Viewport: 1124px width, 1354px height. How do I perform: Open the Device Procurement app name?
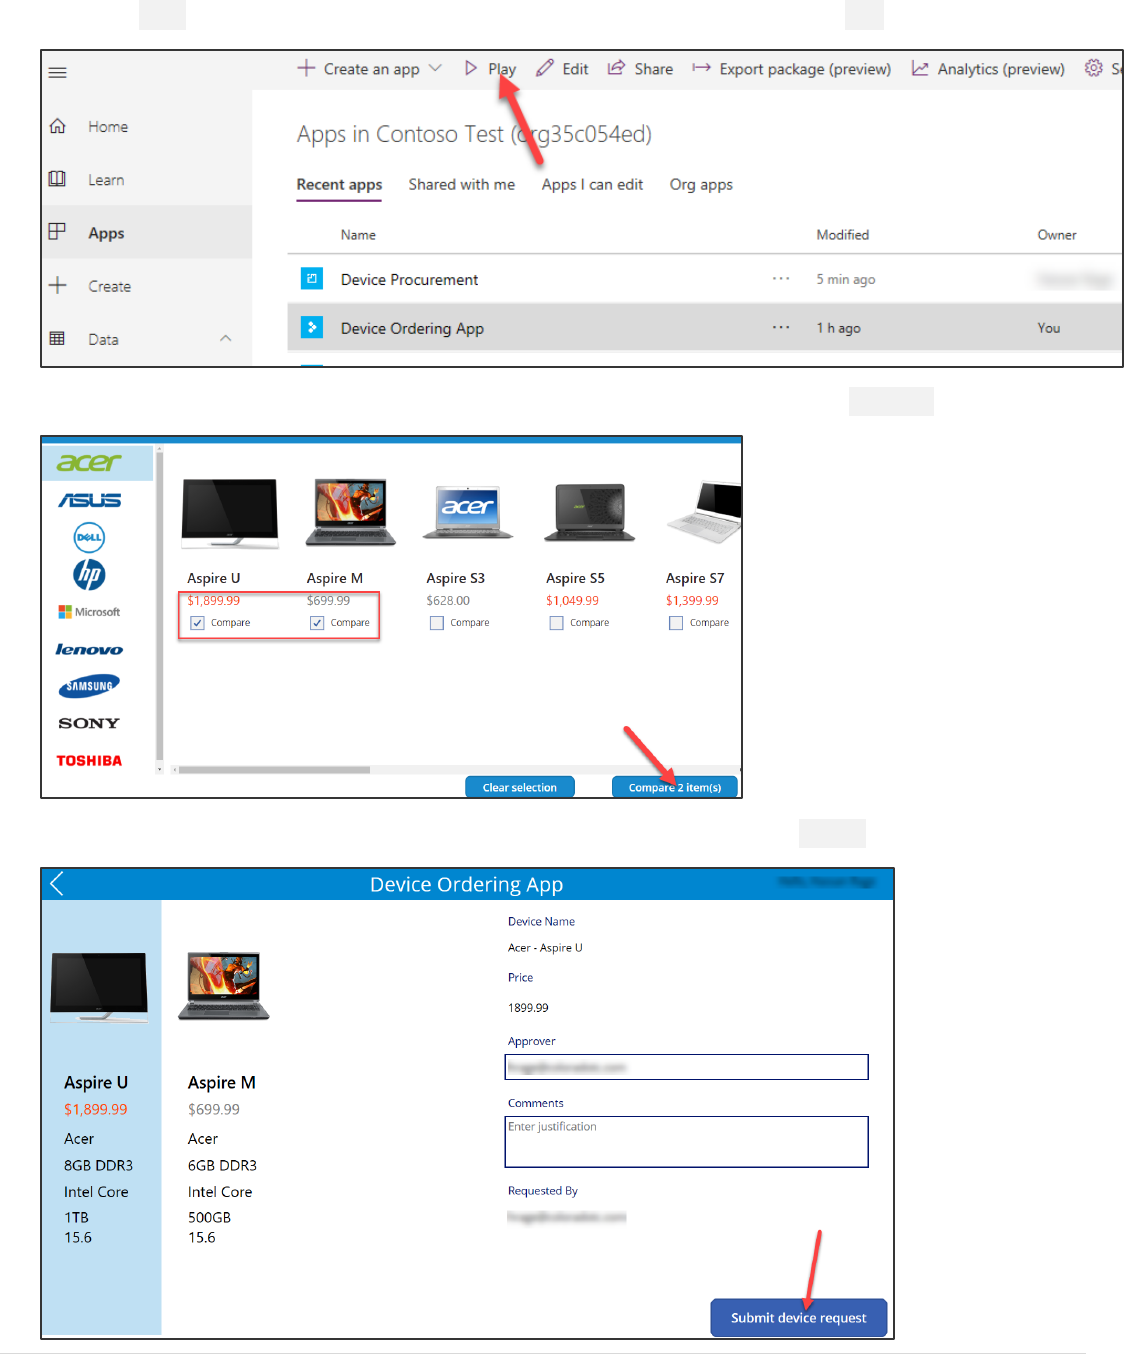(x=409, y=280)
